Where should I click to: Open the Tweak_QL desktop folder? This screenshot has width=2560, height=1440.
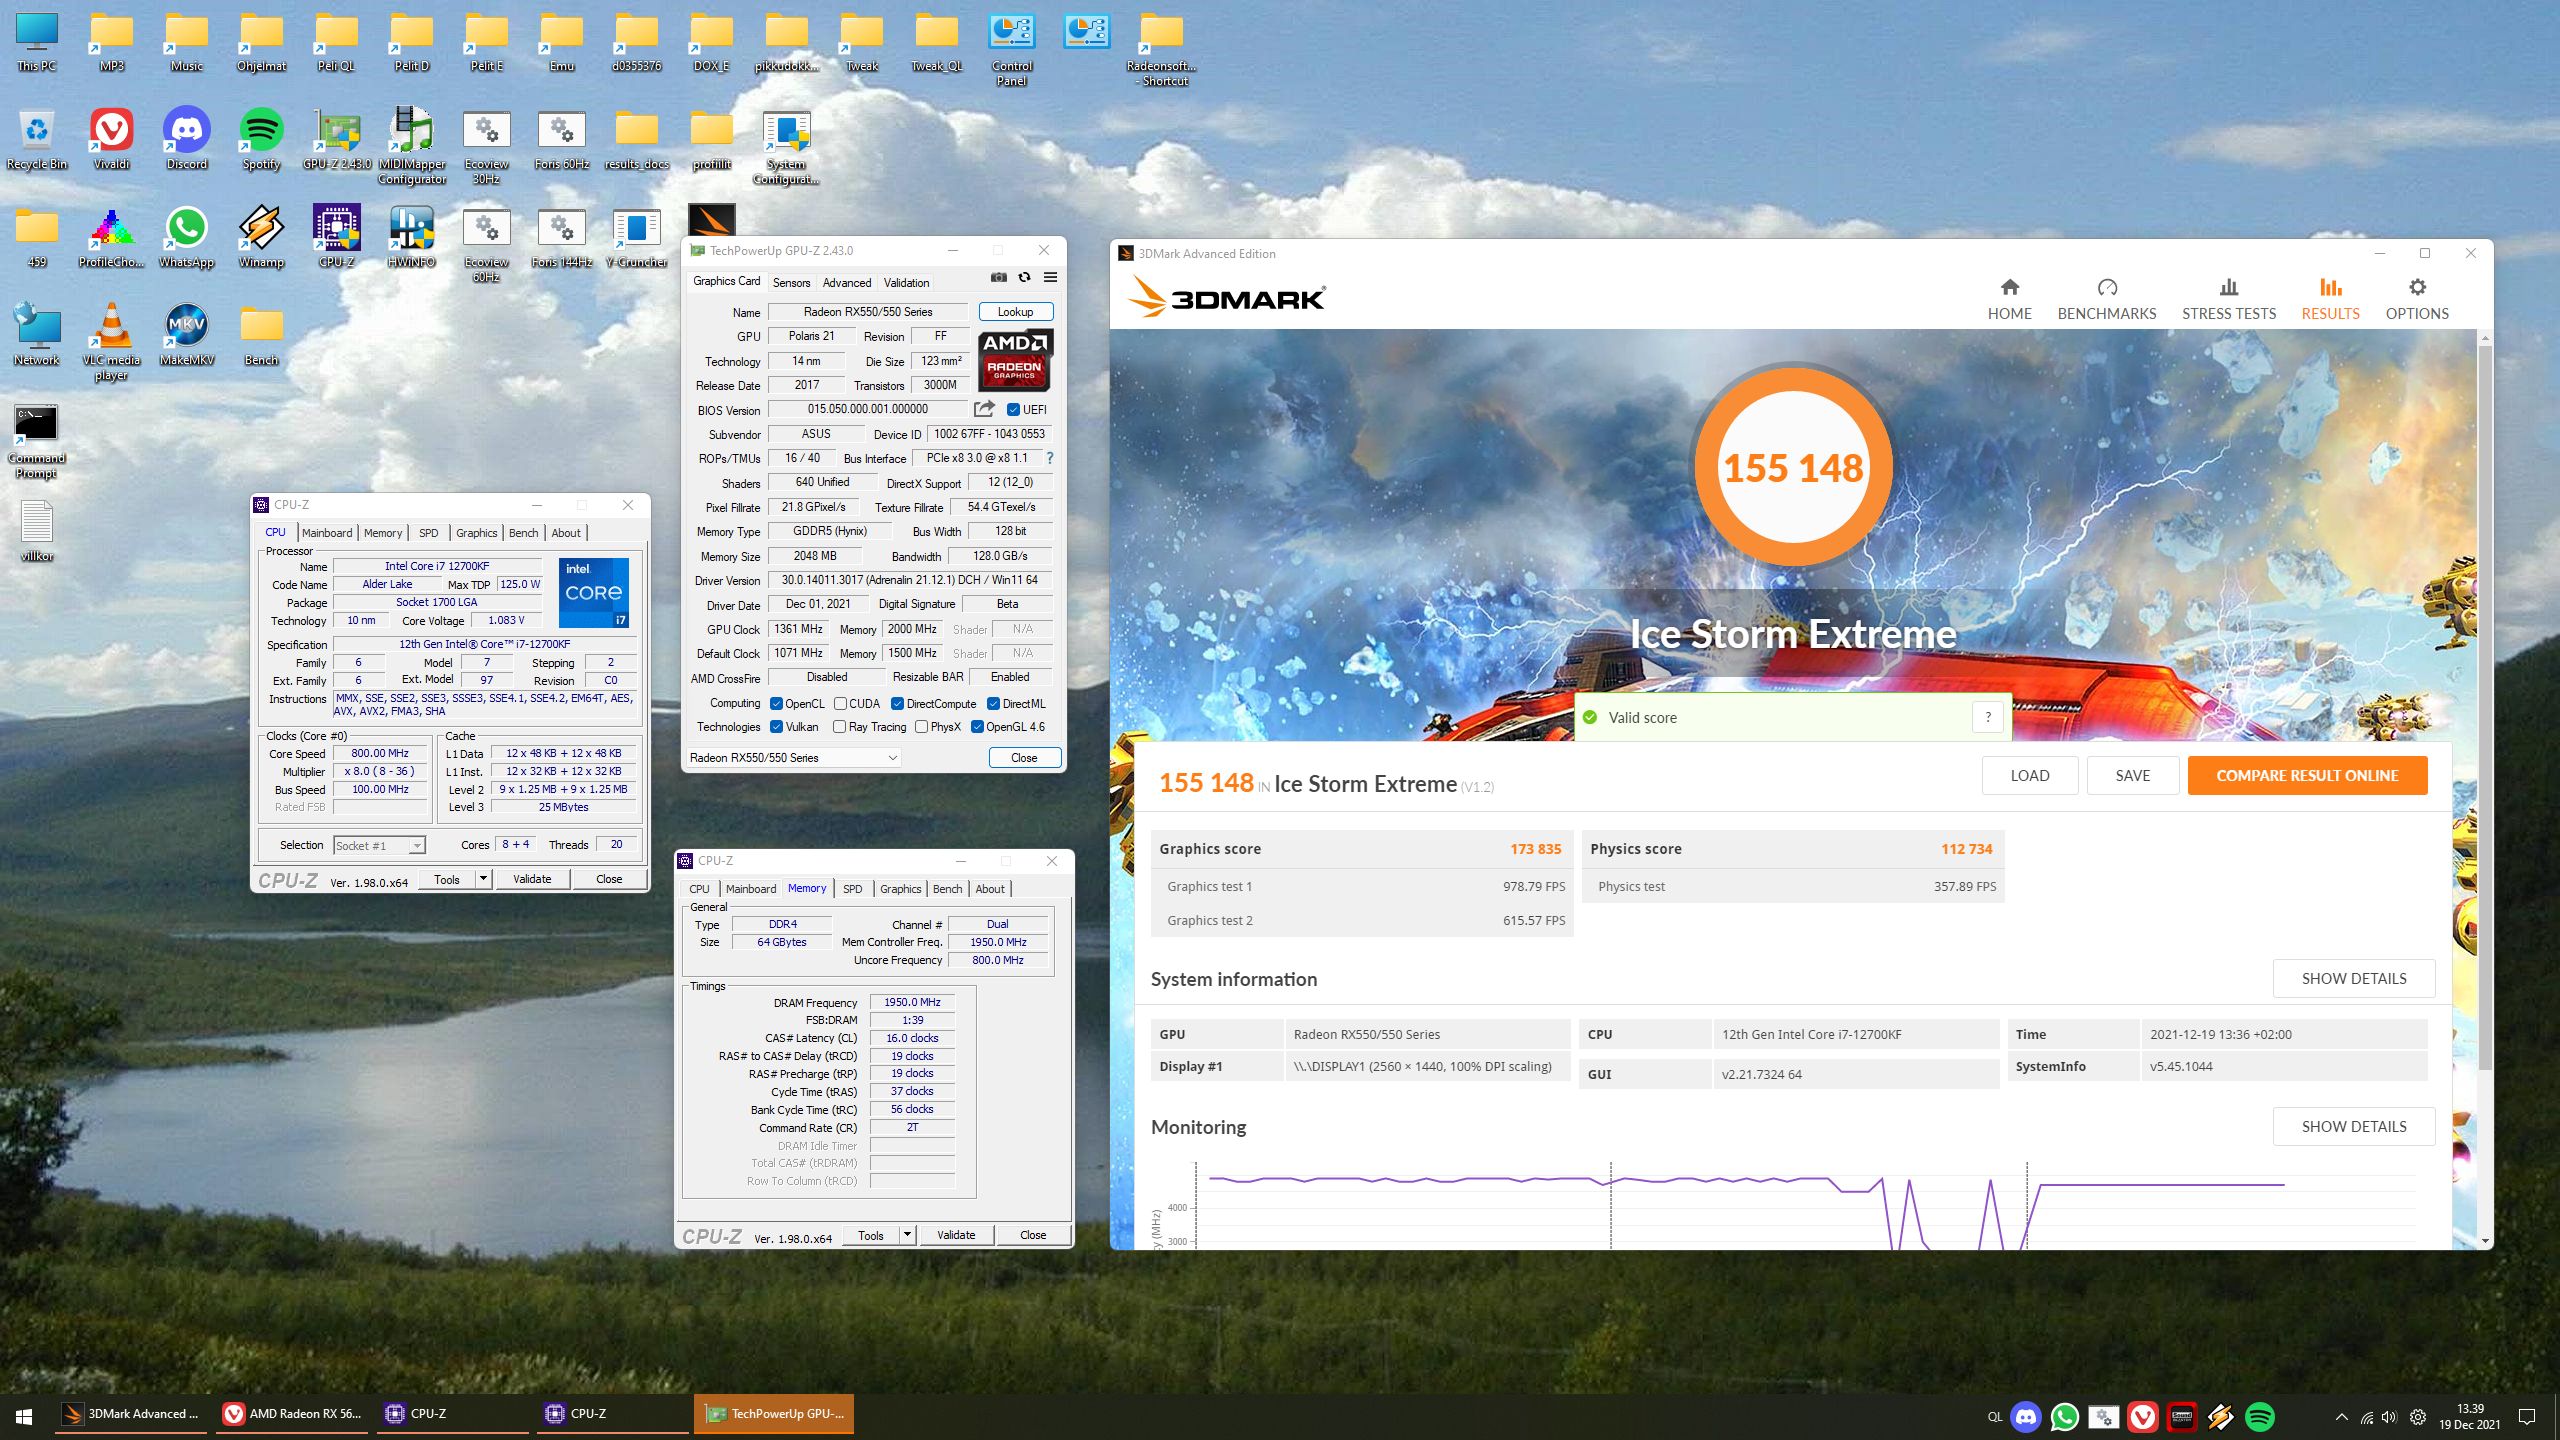coord(936,43)
